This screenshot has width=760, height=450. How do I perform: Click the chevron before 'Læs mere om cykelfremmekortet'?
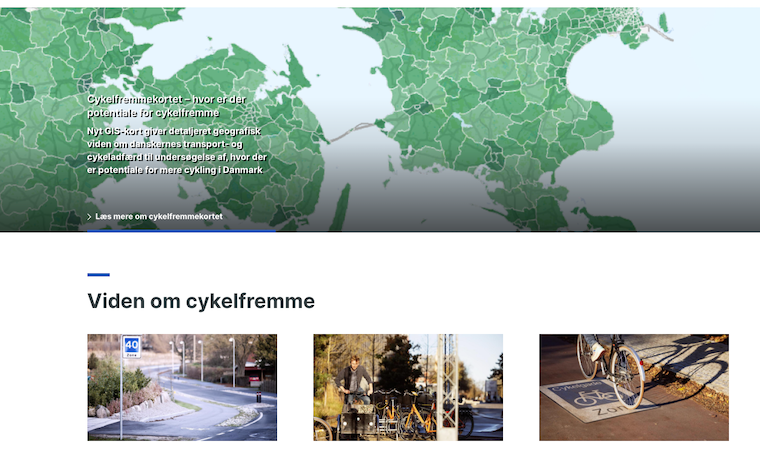(89, 217)
